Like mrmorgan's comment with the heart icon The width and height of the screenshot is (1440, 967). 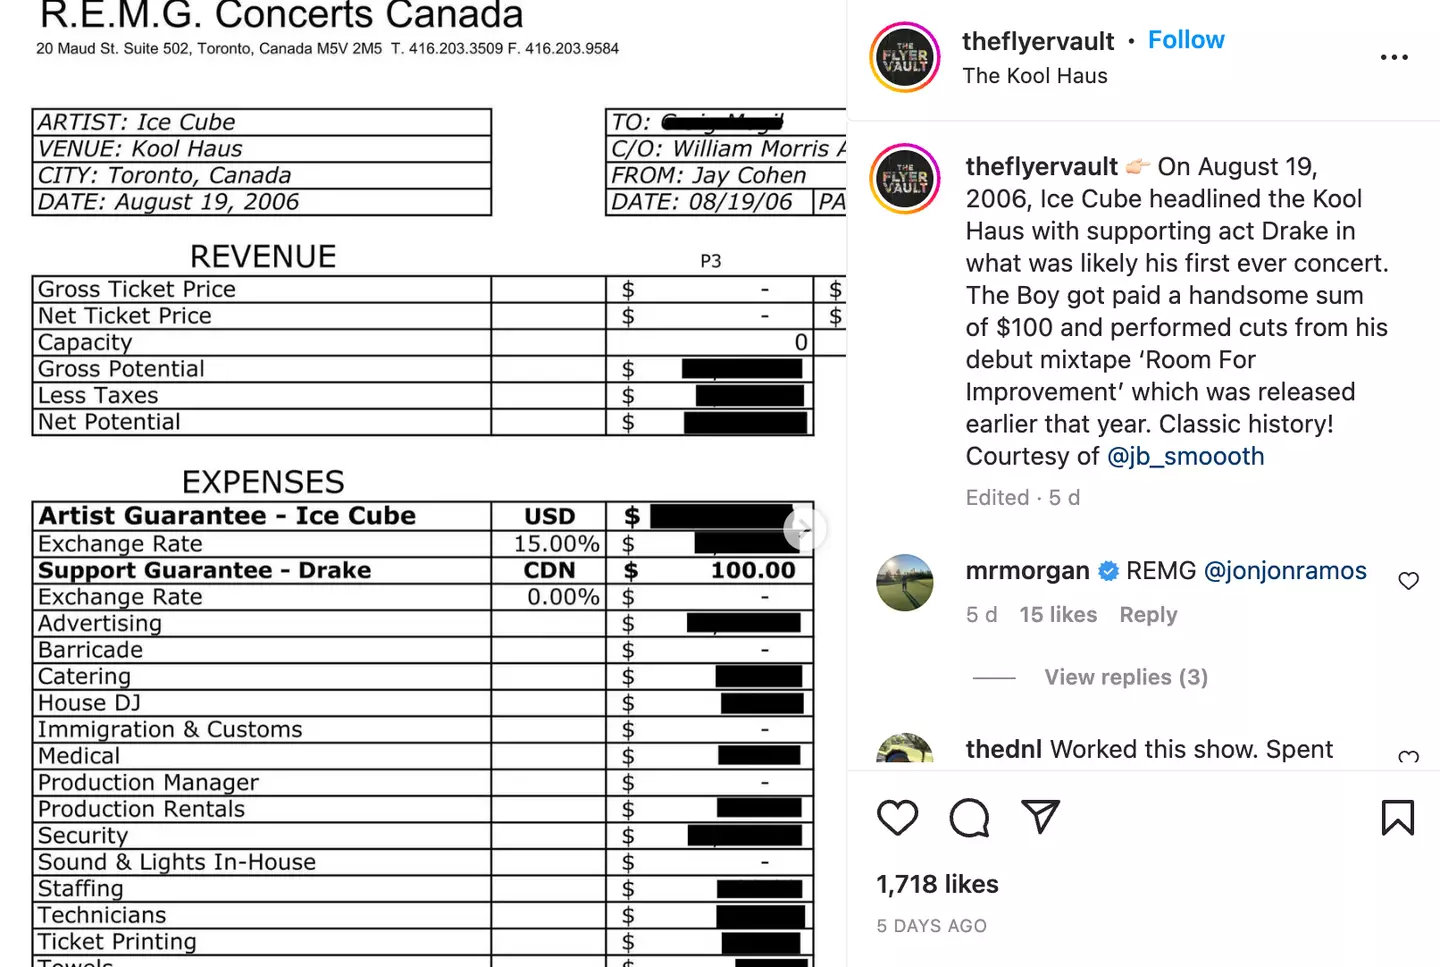point(1408,580)
